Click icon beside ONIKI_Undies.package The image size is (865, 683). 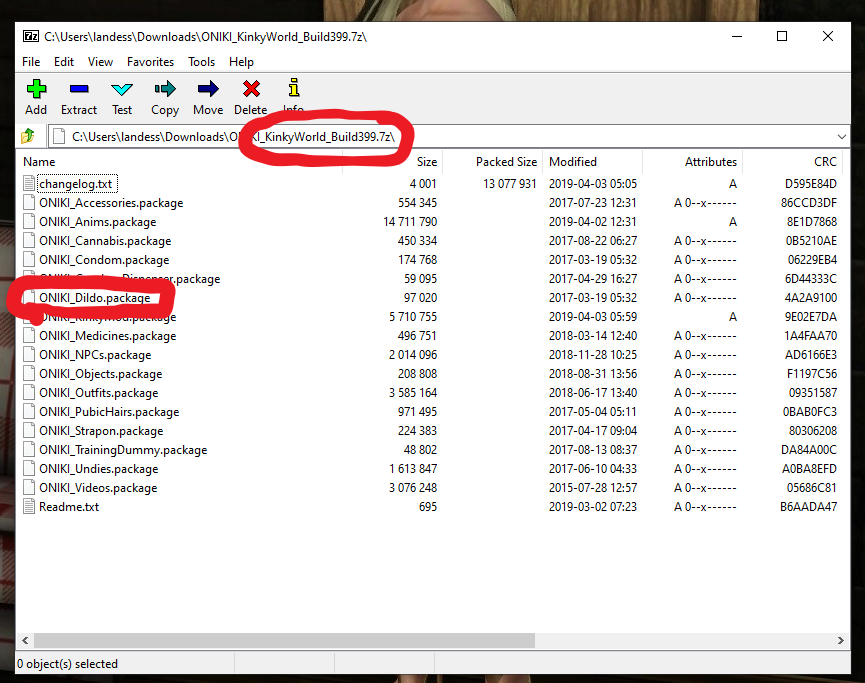click(x=29, y=469)
